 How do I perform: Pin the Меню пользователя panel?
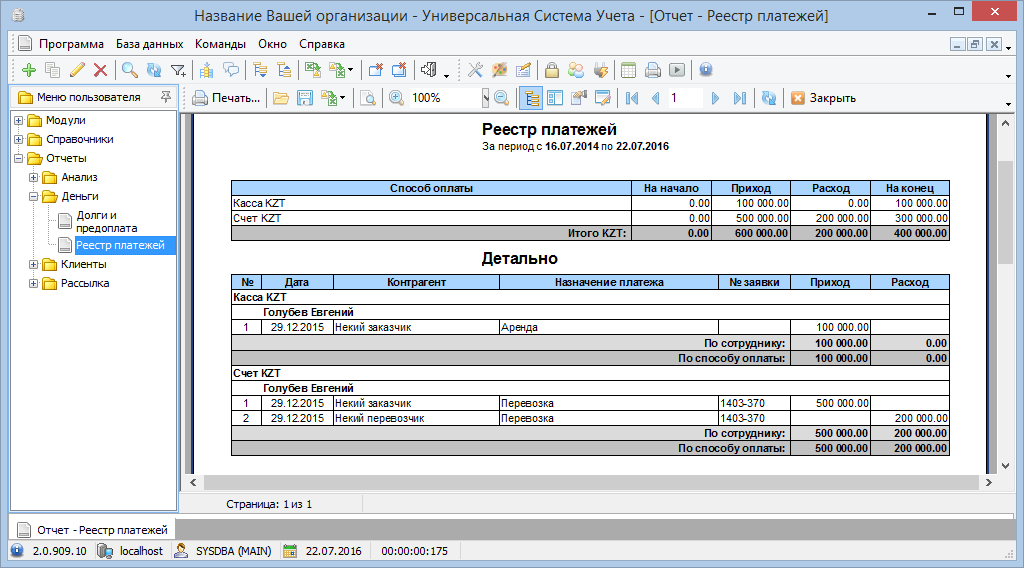166,97
